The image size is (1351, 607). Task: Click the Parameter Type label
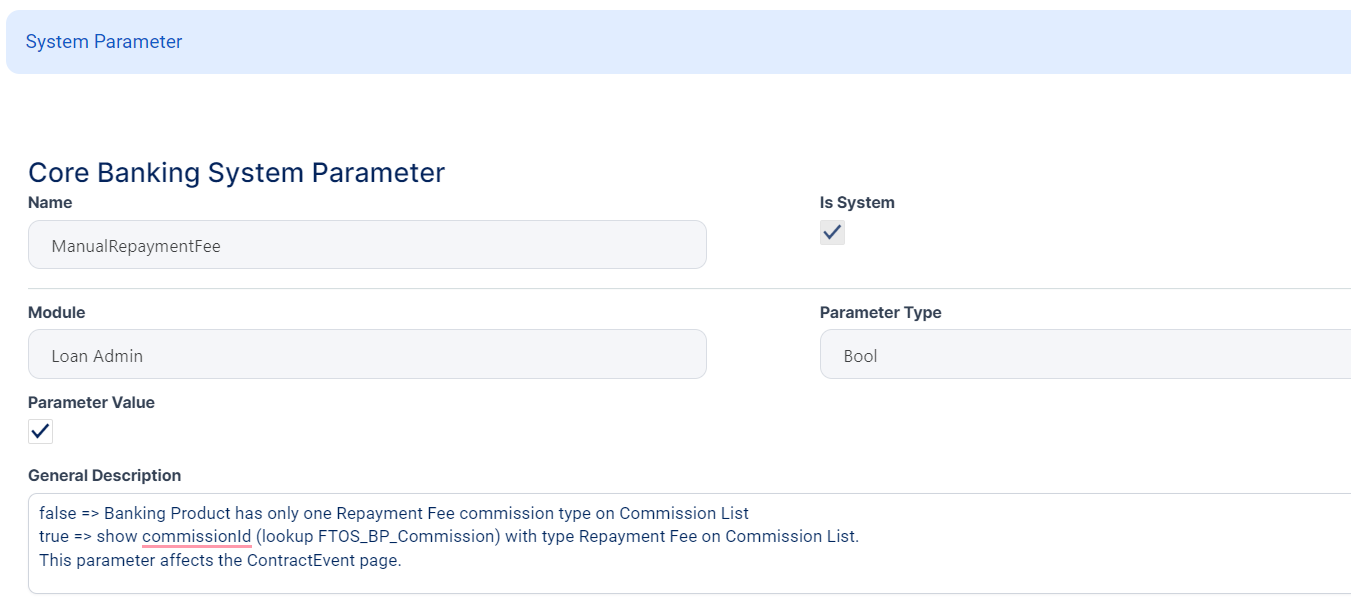click(880, 312)
